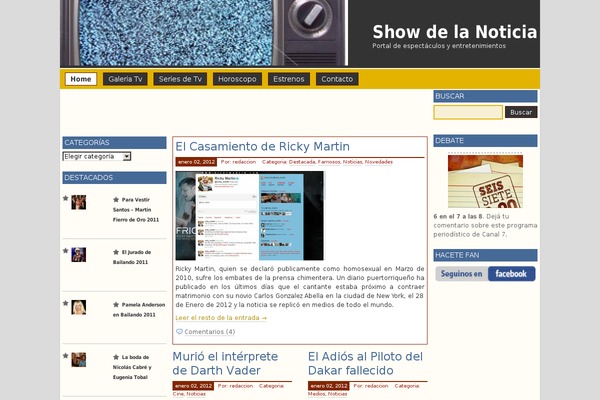This screenshot has height=400, width=600.
Task: Open Para Vestir Santos Martín Fierro link
Action: [136, 210]
